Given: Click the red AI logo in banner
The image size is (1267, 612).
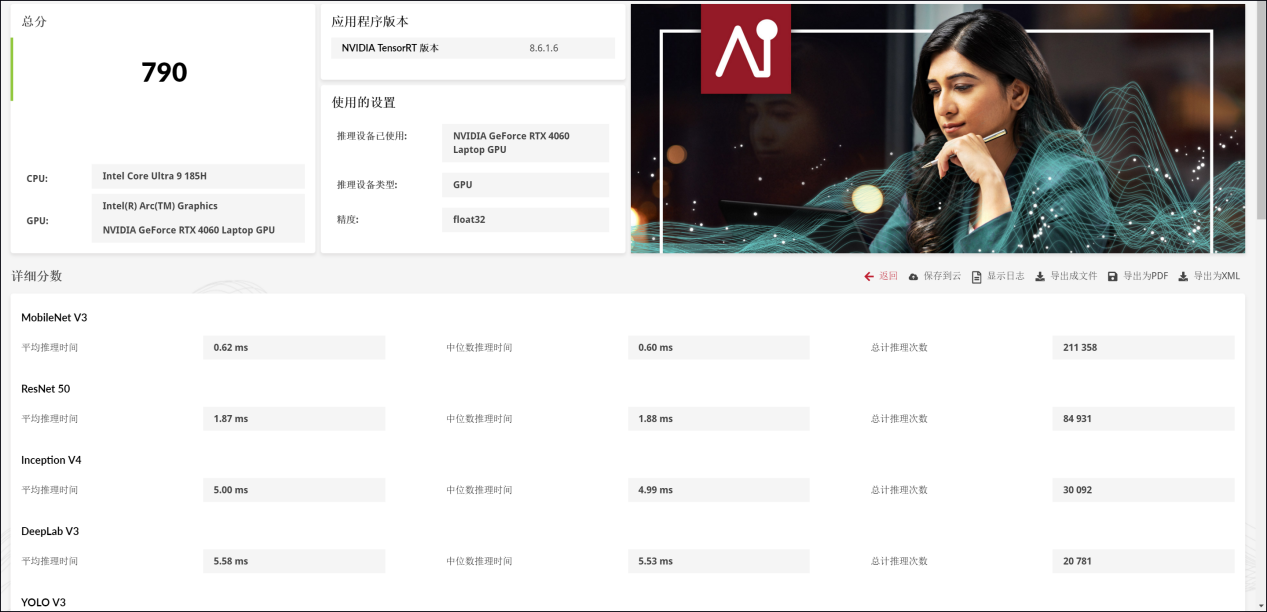Looking at the screenshot, I should 745,49.
